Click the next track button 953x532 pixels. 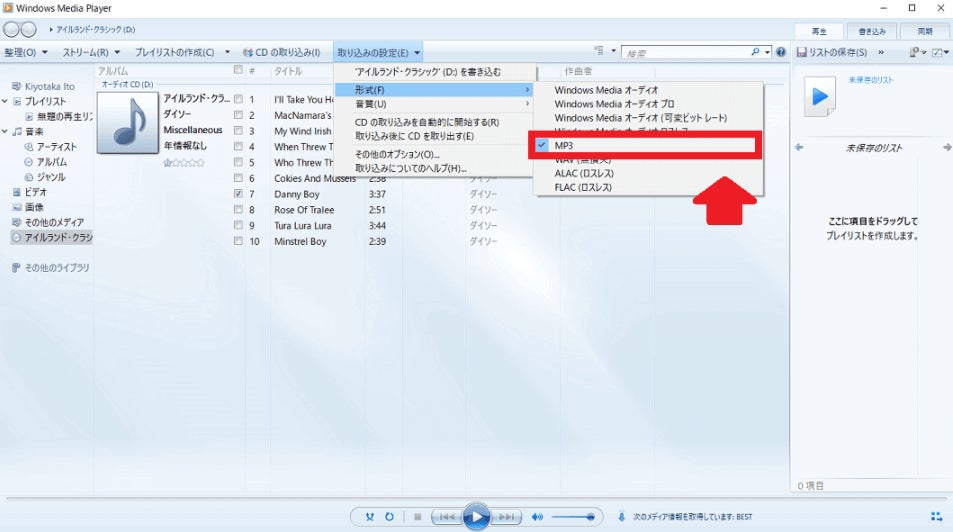506,517
